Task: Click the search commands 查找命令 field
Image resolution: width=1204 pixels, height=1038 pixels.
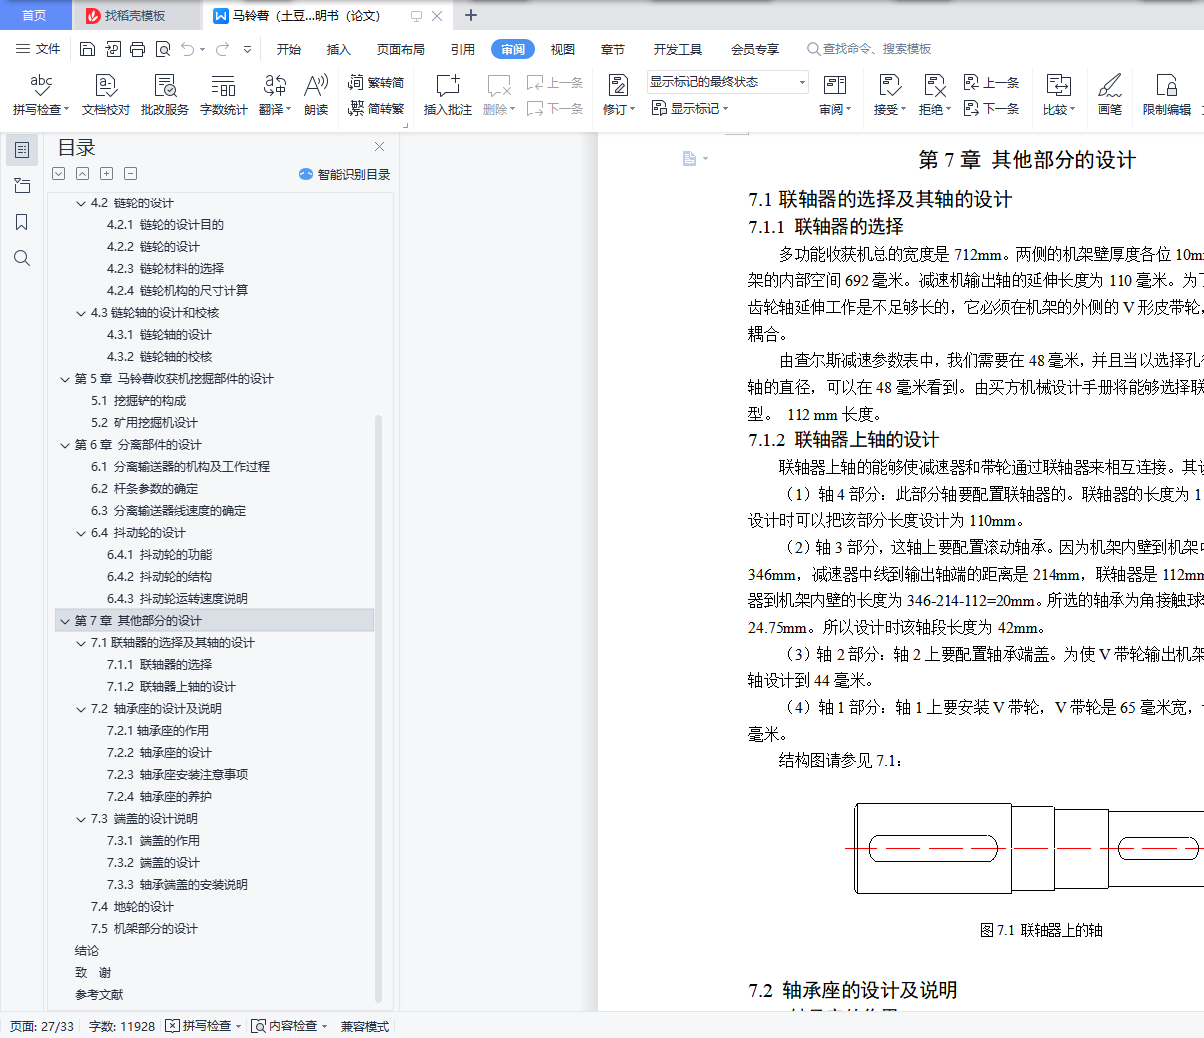Action: pos(870,49)
